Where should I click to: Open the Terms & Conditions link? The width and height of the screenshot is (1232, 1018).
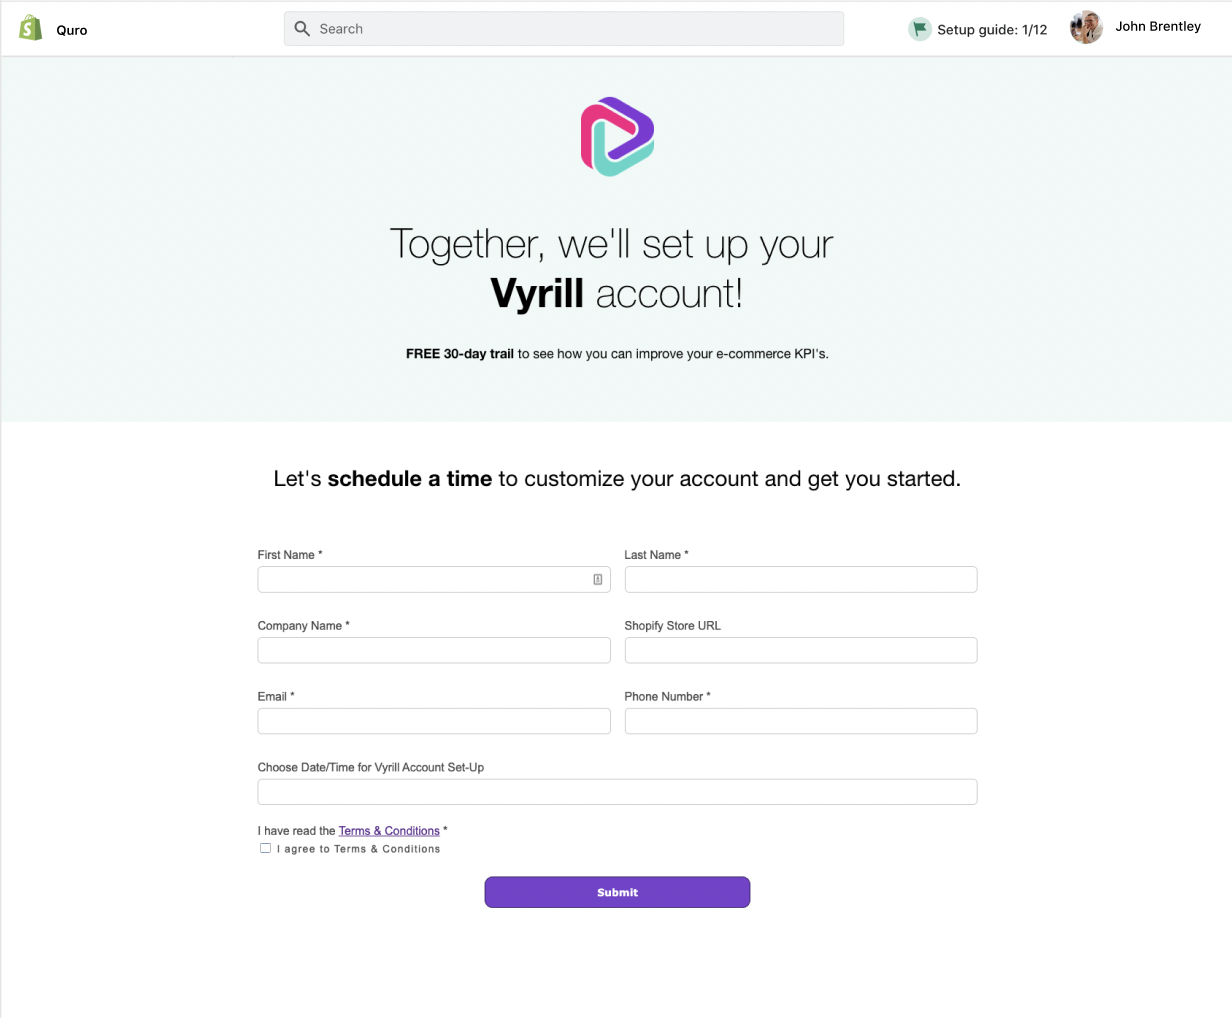tap(389, 831)
